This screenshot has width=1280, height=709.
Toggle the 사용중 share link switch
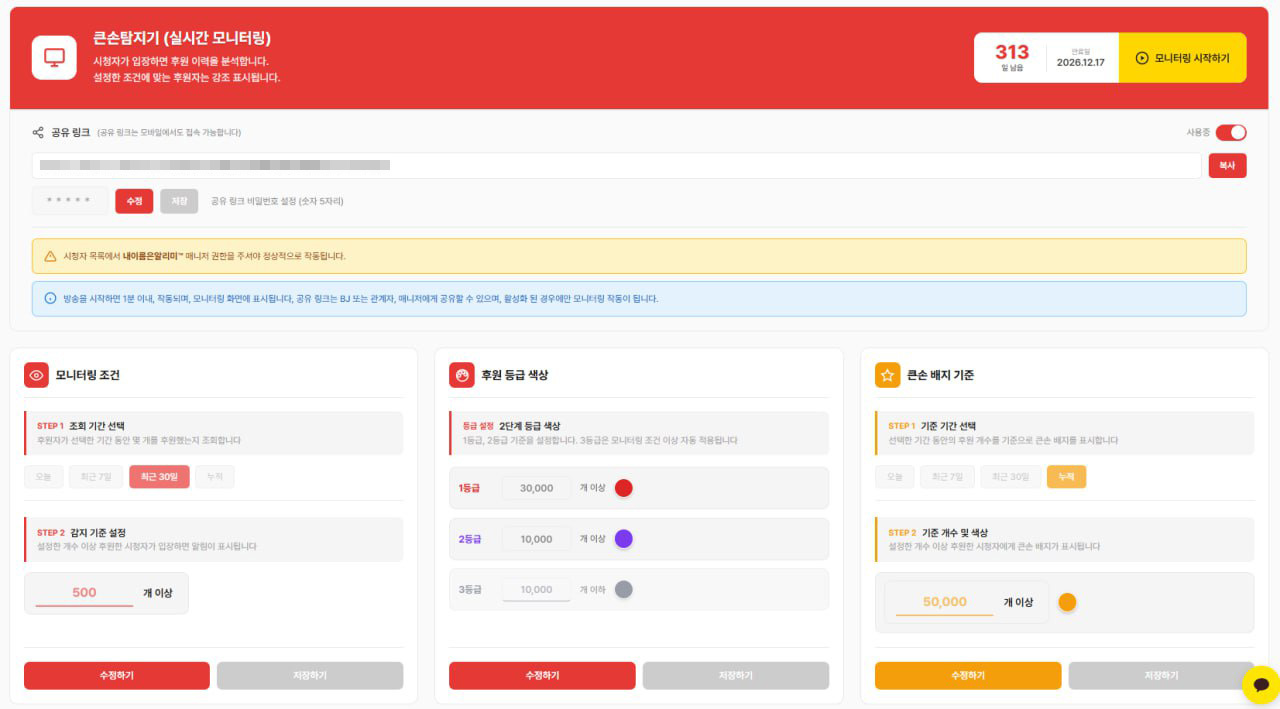[1230, 132]
